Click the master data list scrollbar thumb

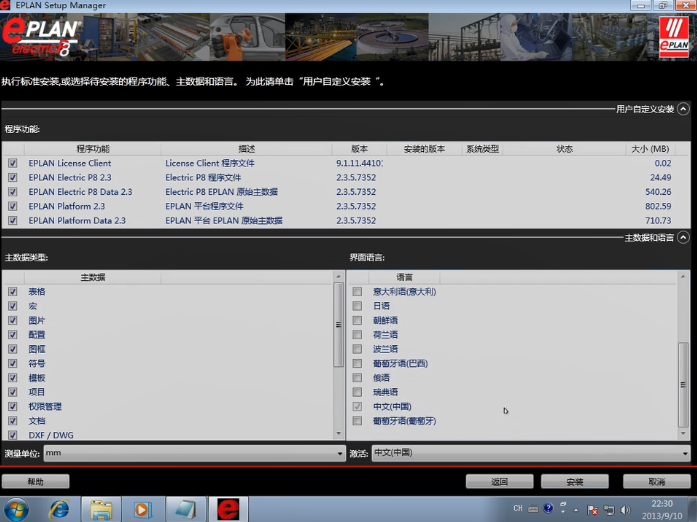pos(339,325)
